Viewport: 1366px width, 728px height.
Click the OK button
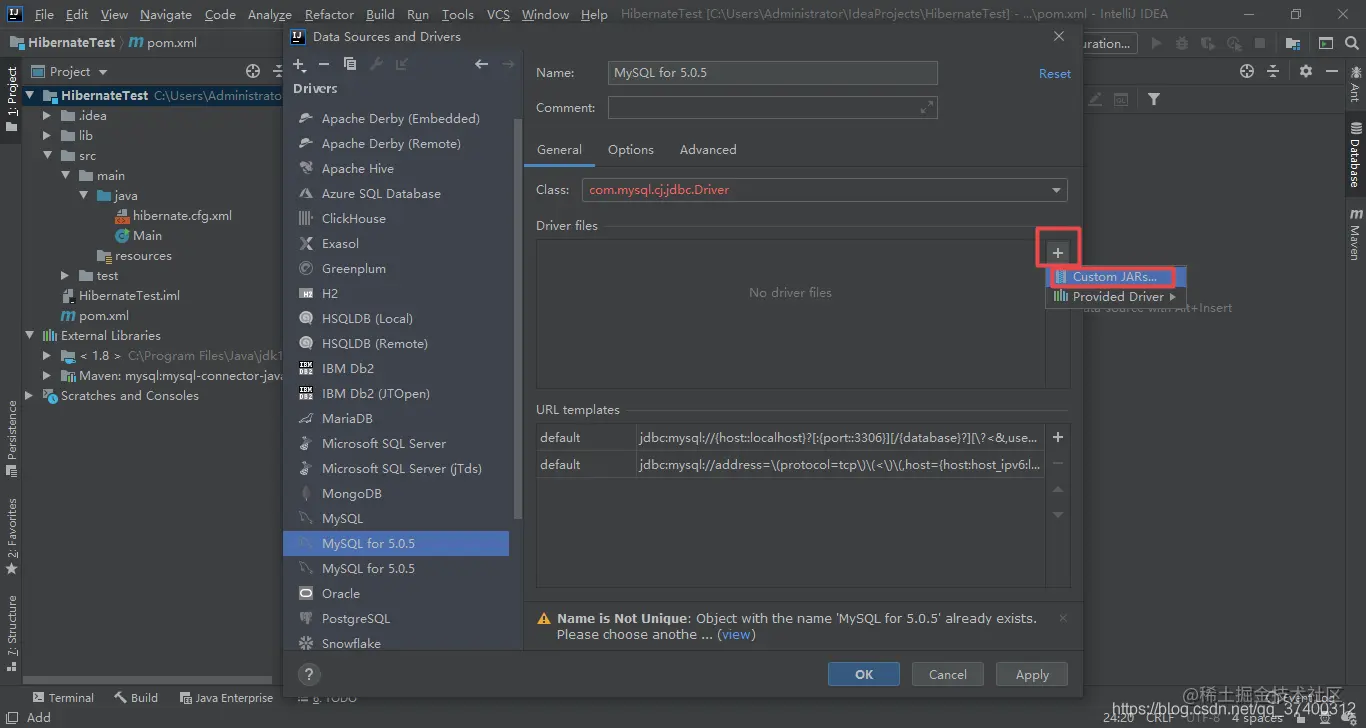click(864, 674)
